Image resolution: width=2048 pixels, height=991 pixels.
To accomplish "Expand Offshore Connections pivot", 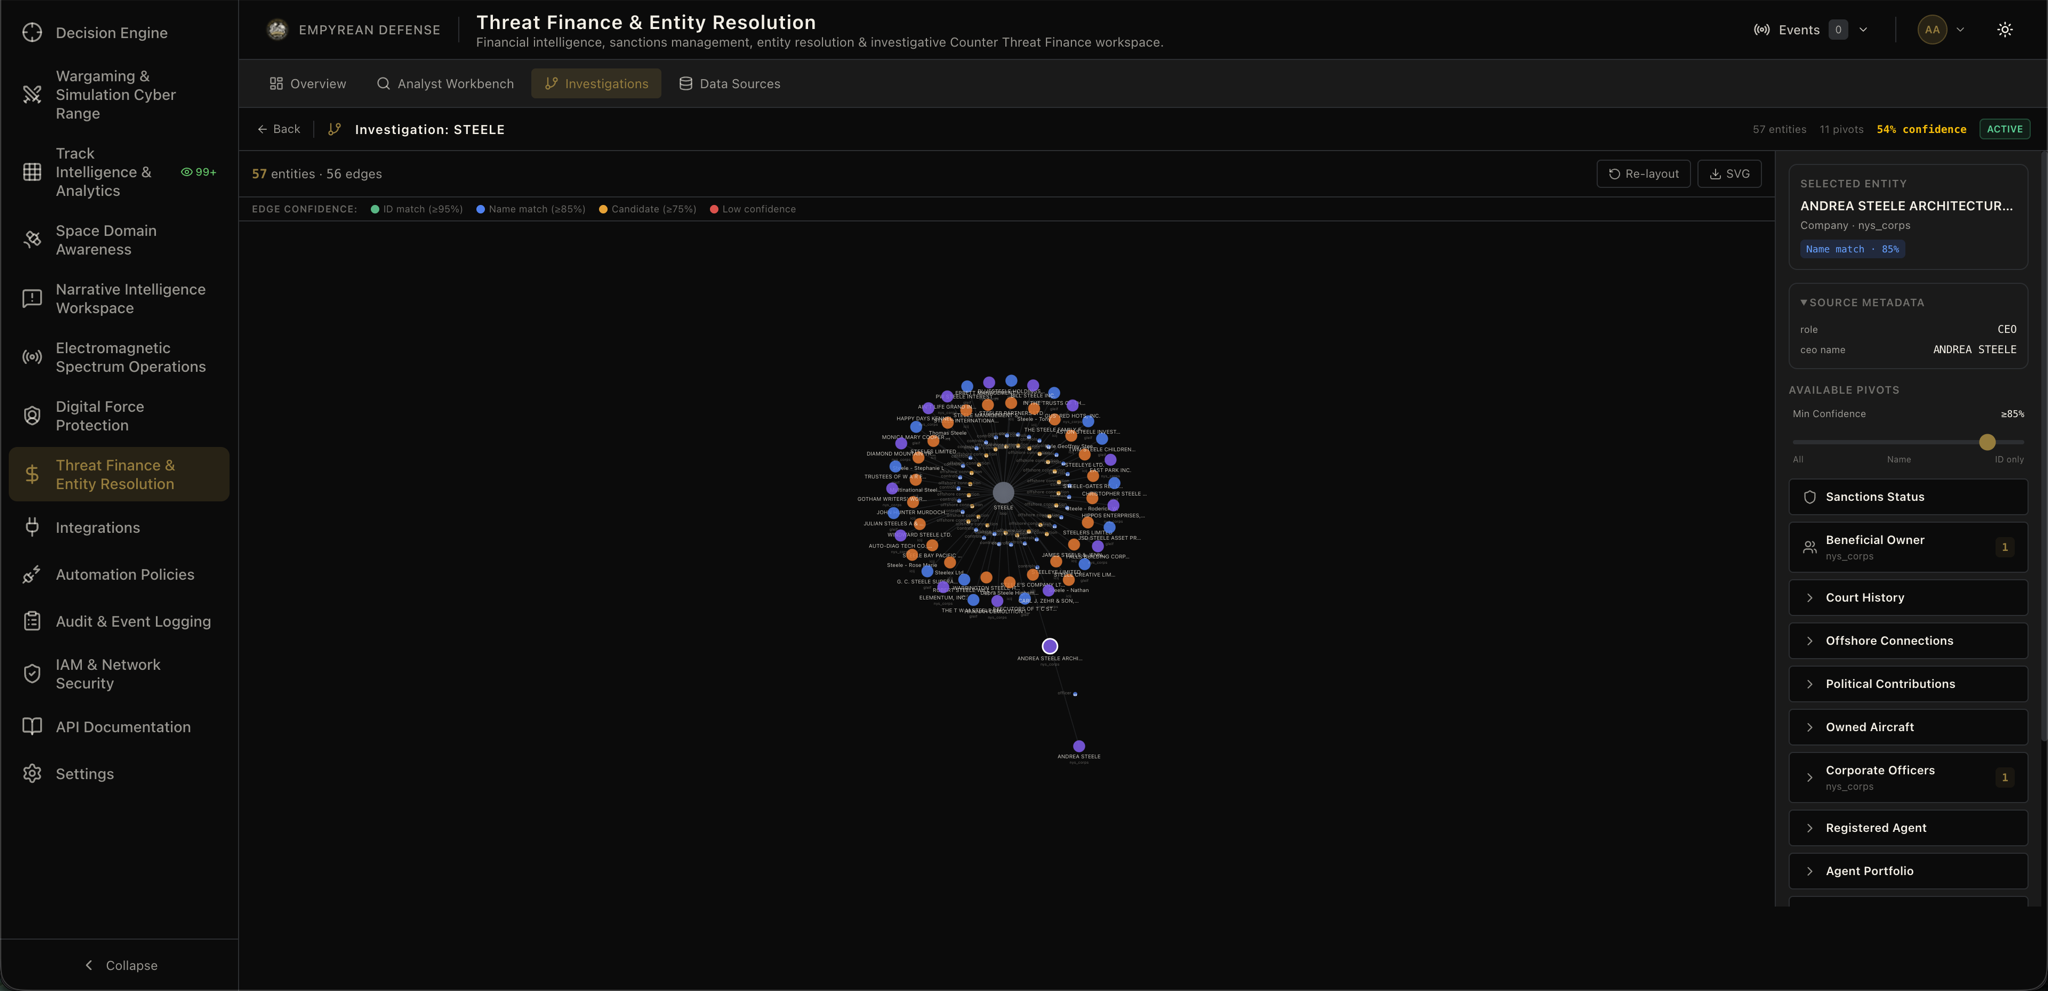I will (1907, 641).
